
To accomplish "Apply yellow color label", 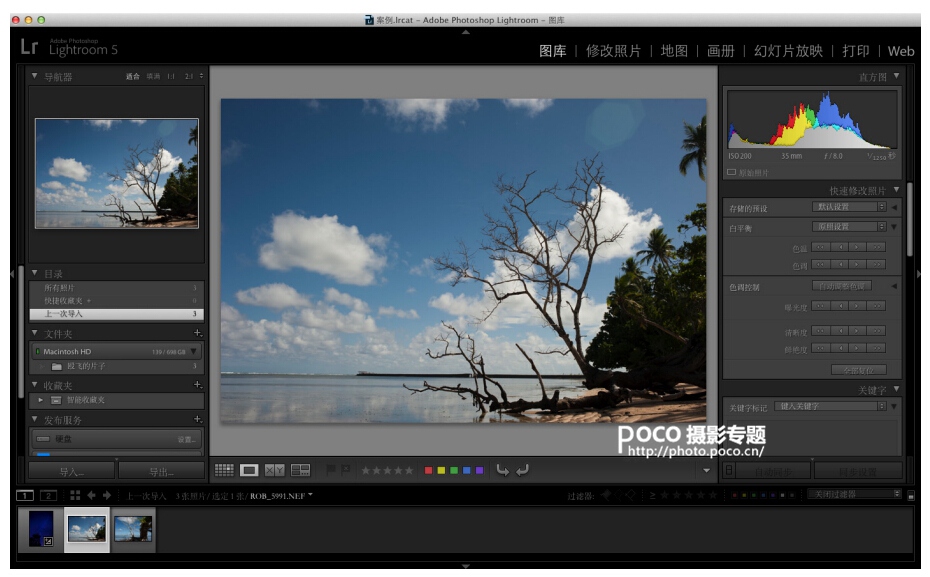I will point(441,470).
